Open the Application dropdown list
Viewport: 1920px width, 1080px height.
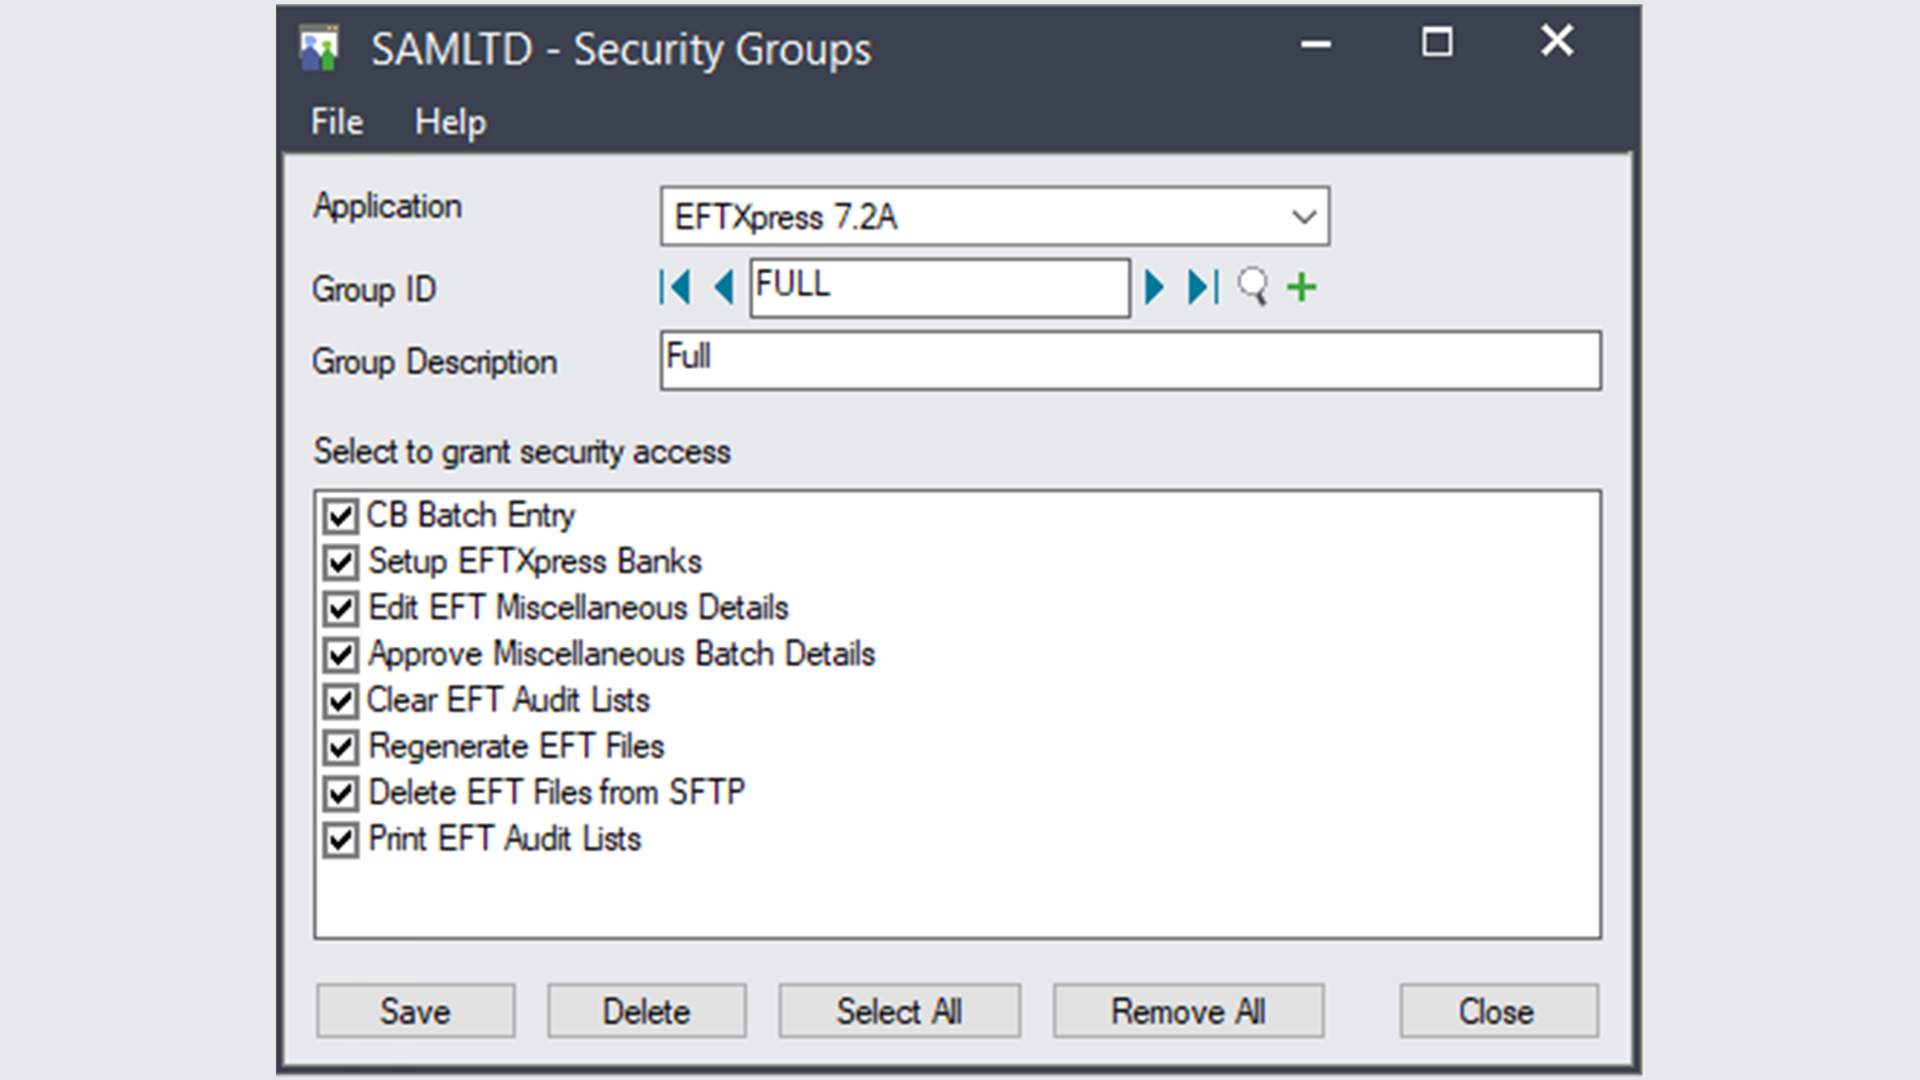[1303, 216]
